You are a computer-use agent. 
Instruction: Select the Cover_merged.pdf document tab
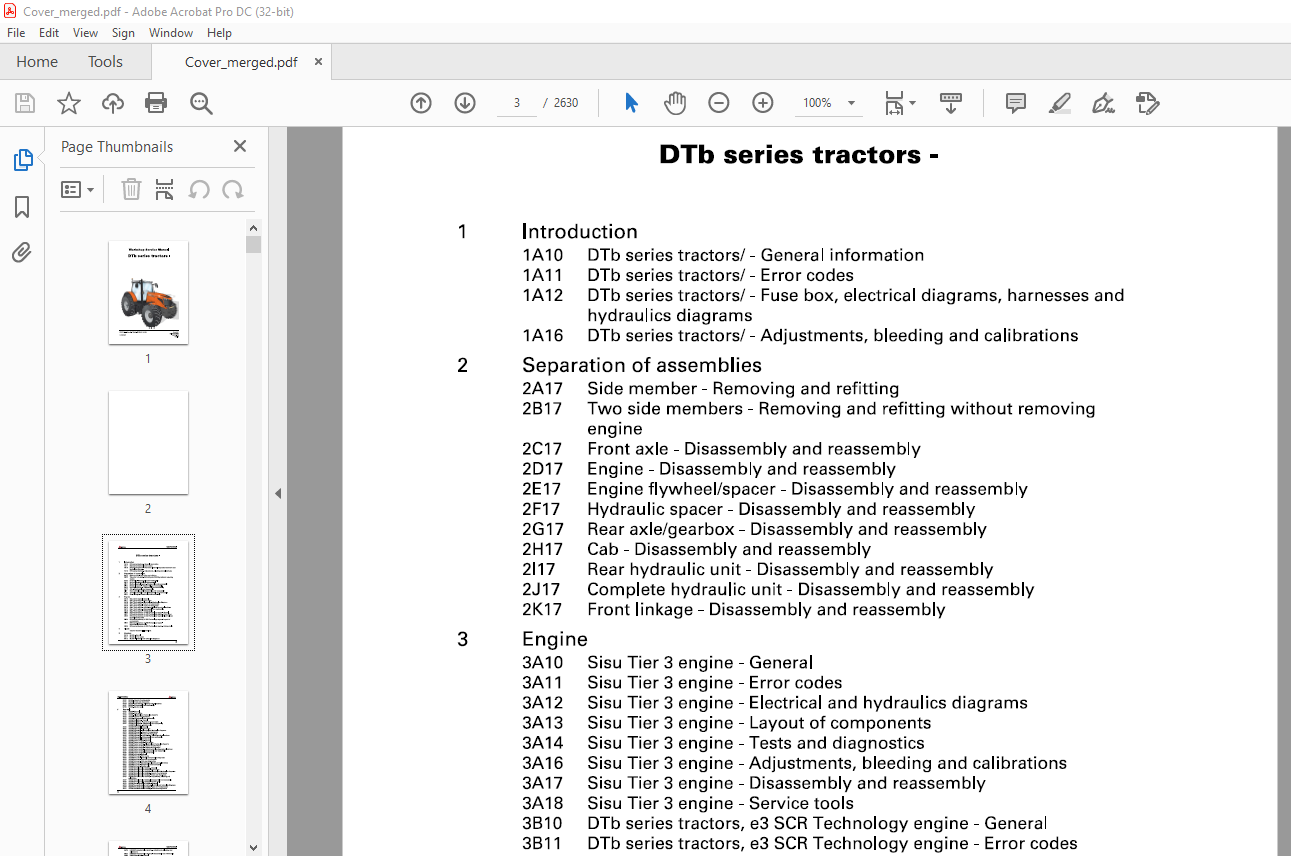click(241, 62)
